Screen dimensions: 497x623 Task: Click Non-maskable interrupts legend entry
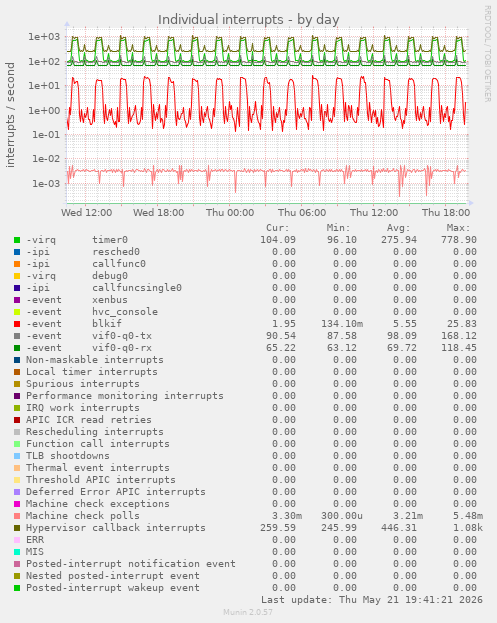[95, 360]
